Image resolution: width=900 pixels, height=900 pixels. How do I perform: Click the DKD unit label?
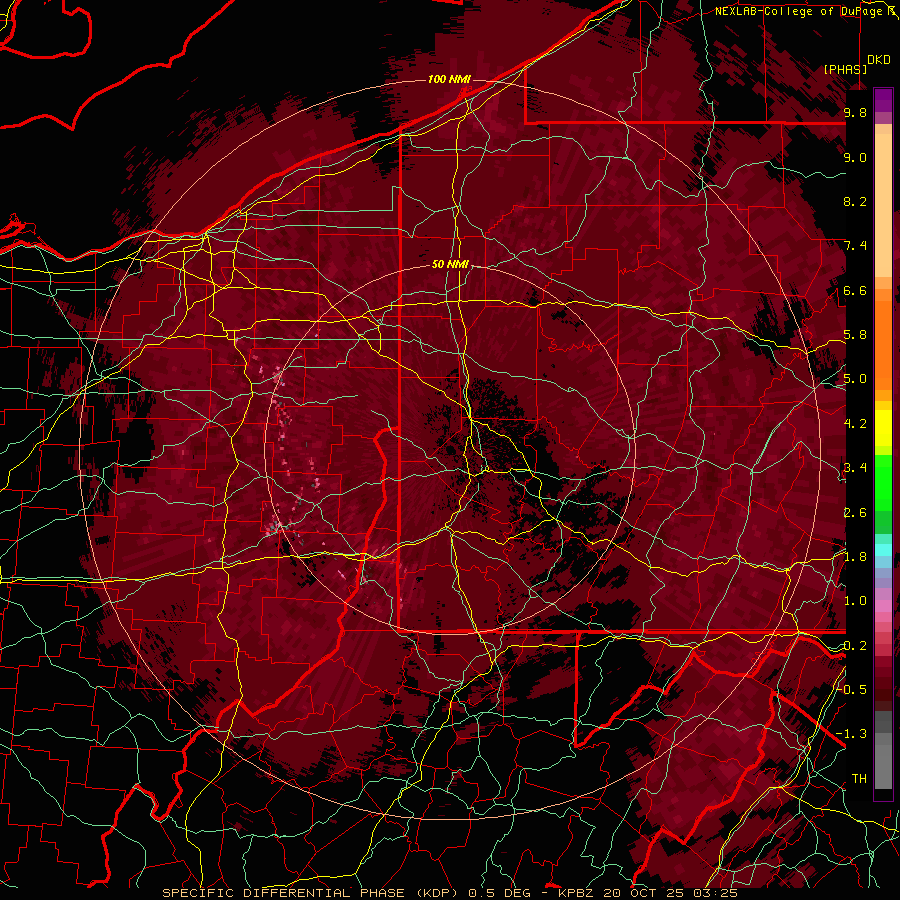879,60
